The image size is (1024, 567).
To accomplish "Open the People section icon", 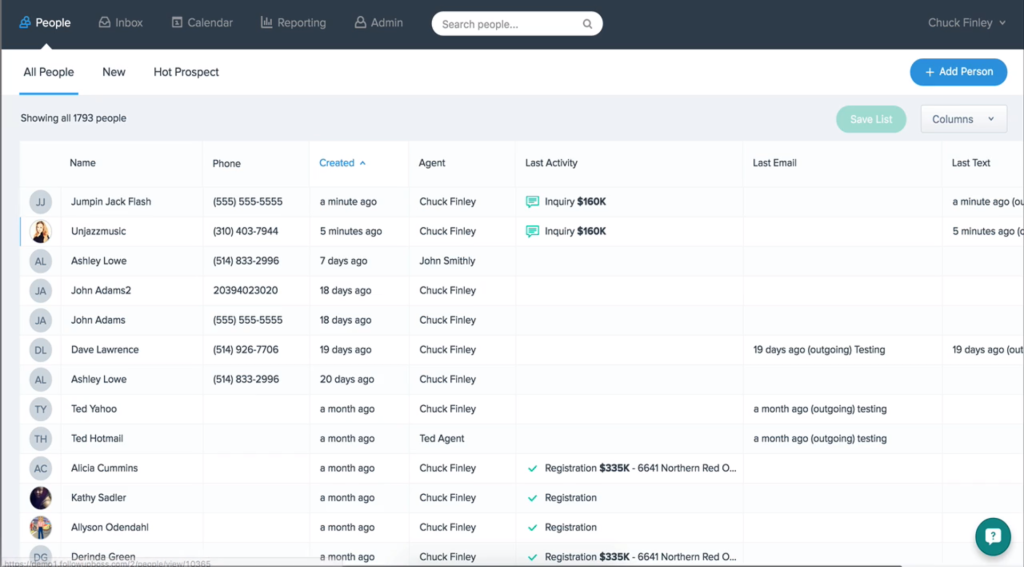I will point(25,23).
